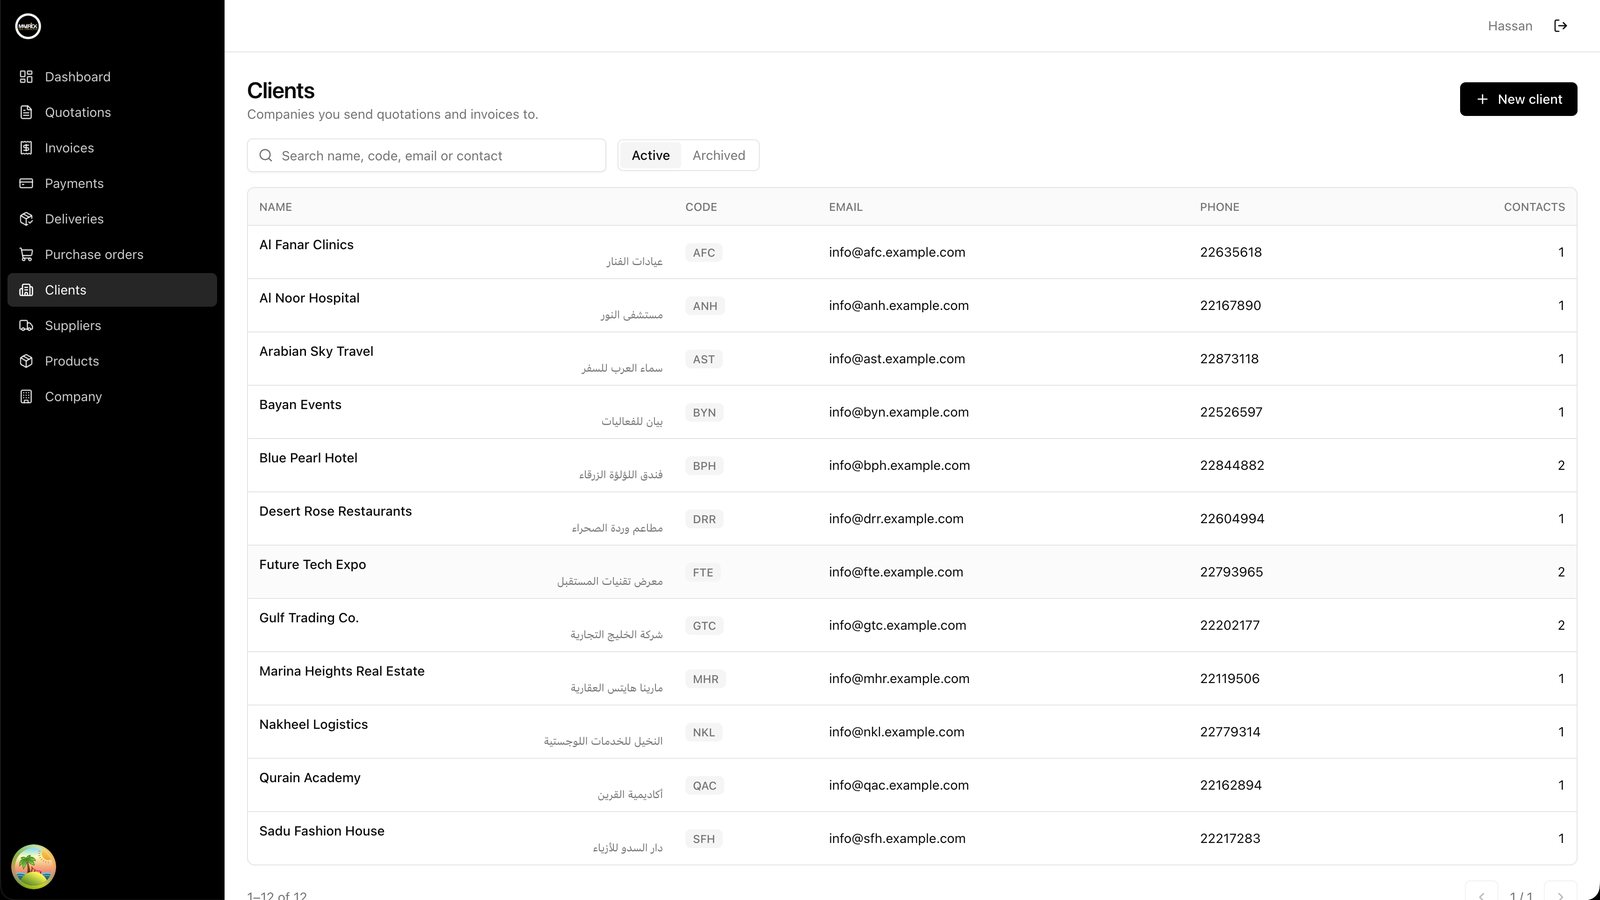
Task: Select Sadu Fashion House client name
Action: pos(322,831)
